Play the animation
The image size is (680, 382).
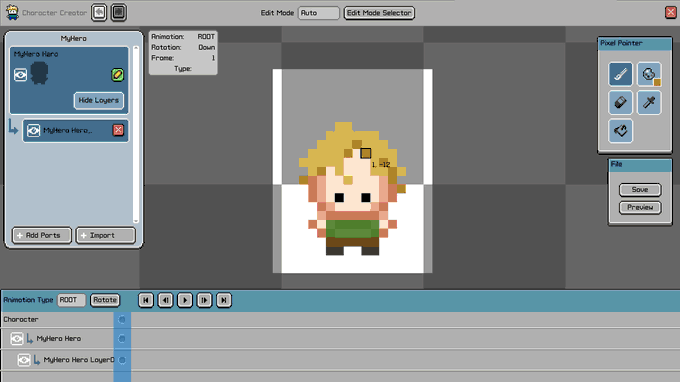click(185, 300)
